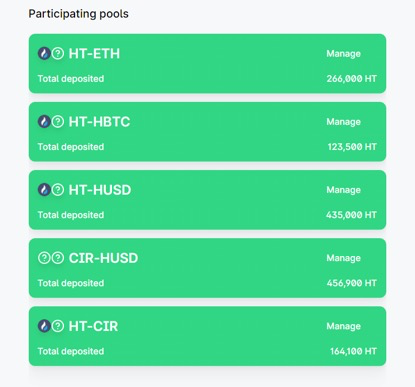Click the question mark icon beside HT-CIR
The image size is (415, 387).
pyautogui.click(x=58, y=326)
